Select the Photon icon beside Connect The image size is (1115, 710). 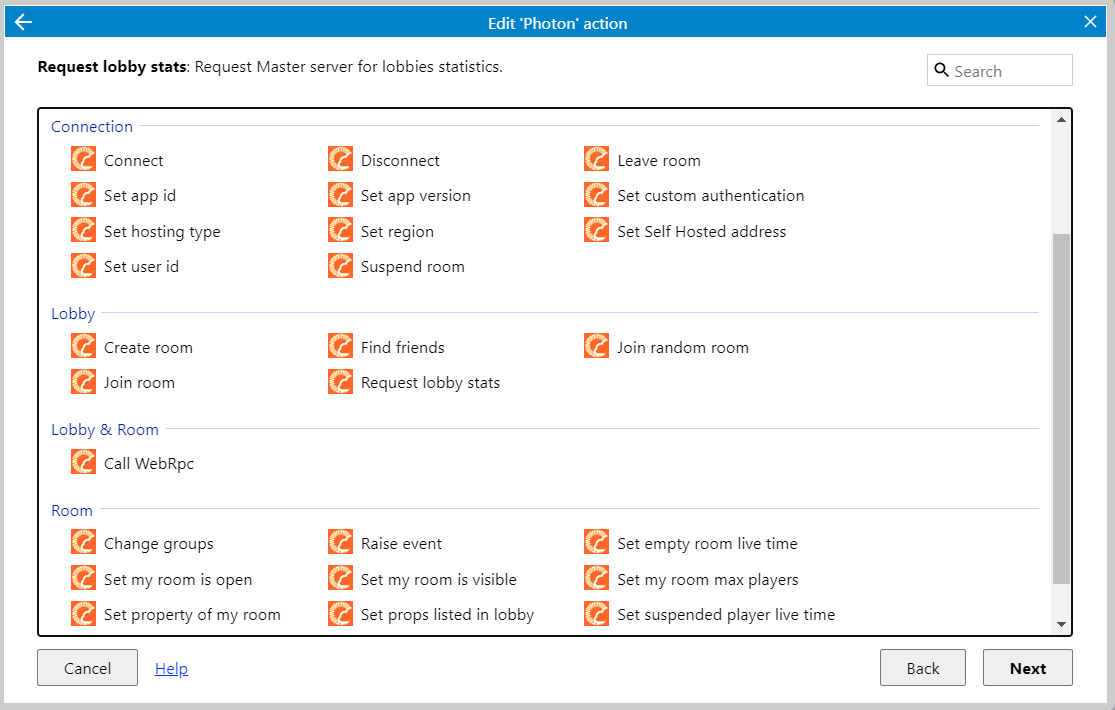(83, 159)
